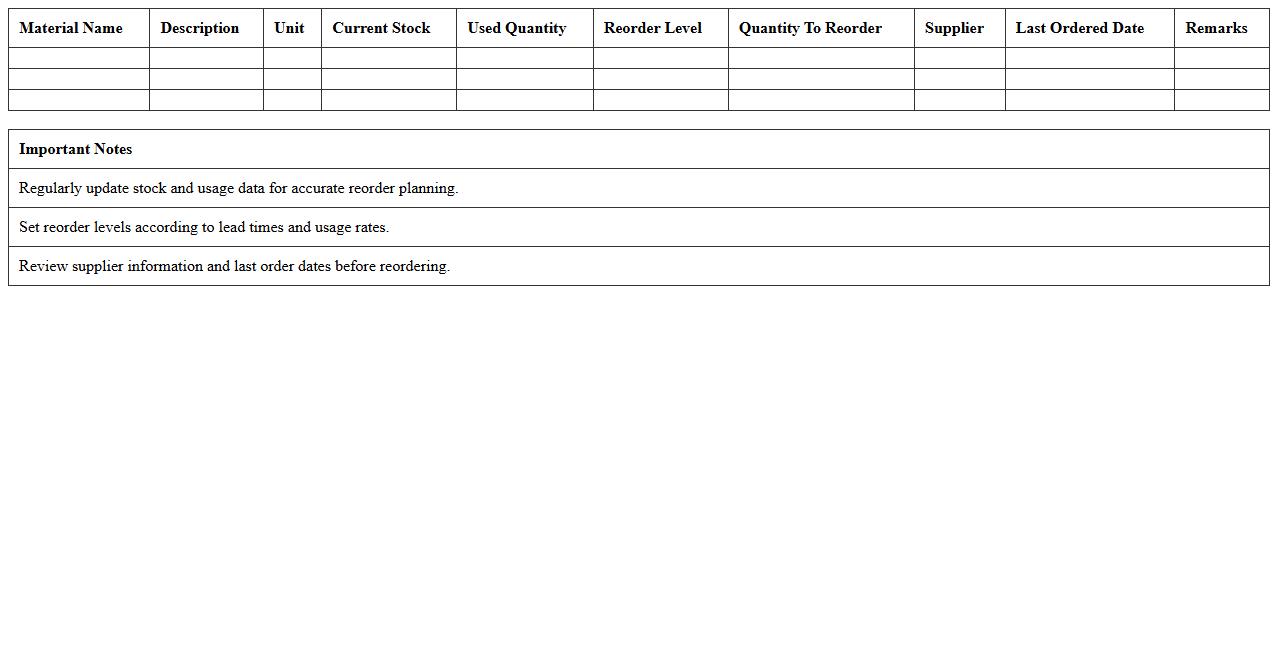Click the Important Notes heading
This screenshot has height=650, width=1278.
pos(75,149)
